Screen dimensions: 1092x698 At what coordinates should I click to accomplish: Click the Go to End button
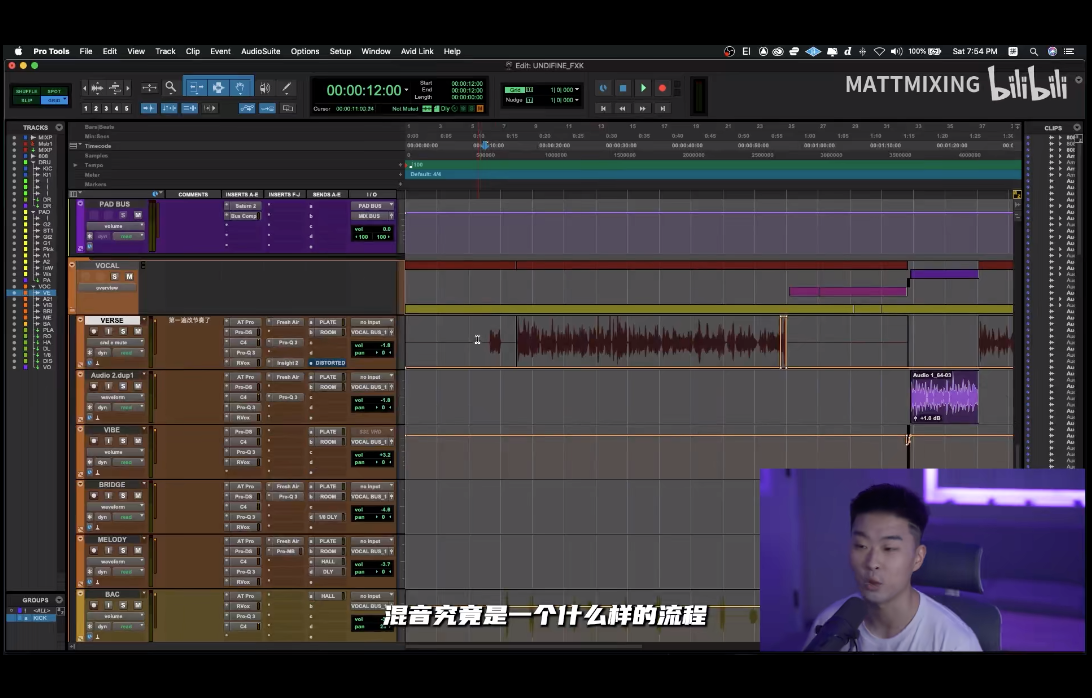click(662, 108)
